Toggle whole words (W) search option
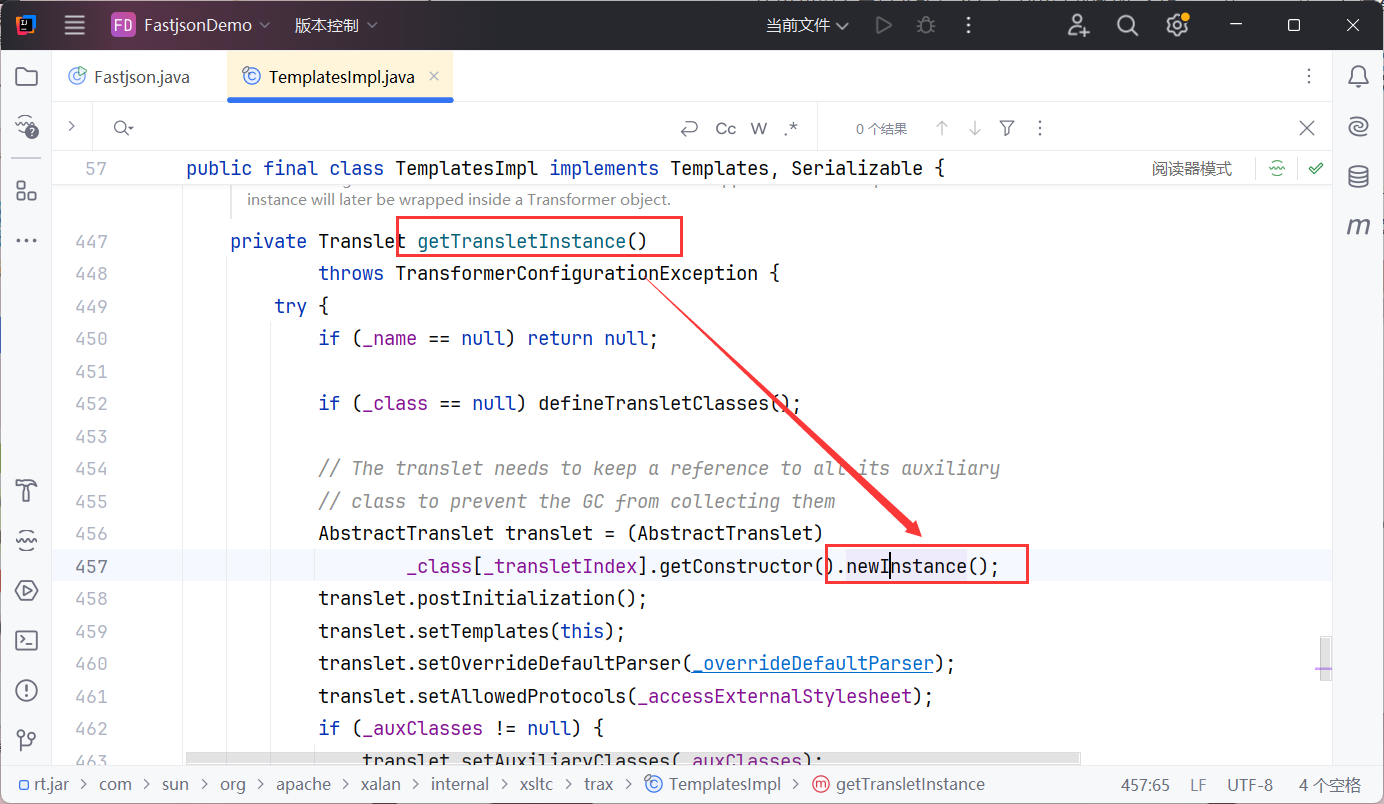 [759, 129]
